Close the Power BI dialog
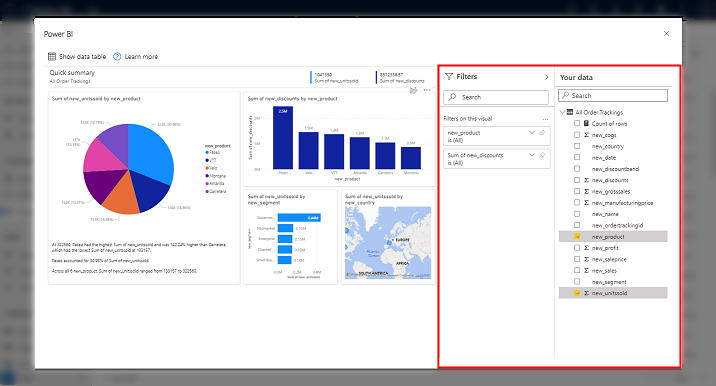 666,34
